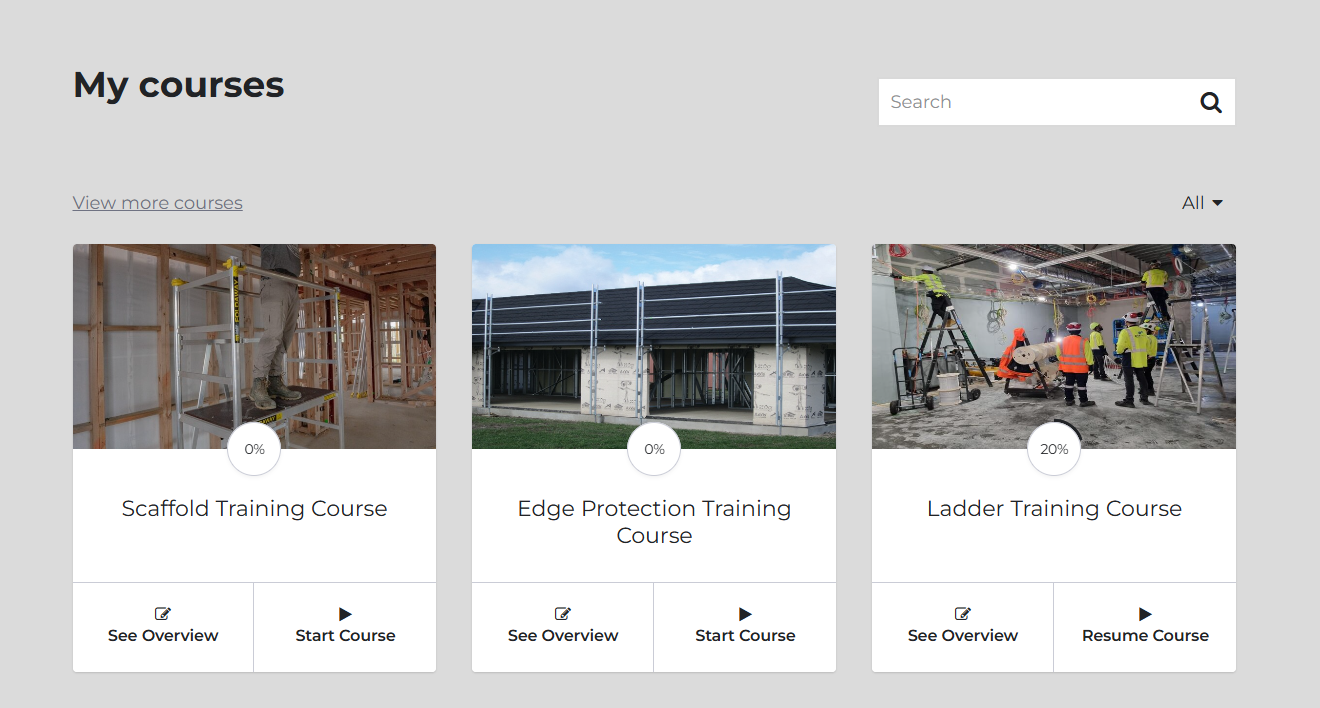Click the Scaffold course overview edit icon

163,614
